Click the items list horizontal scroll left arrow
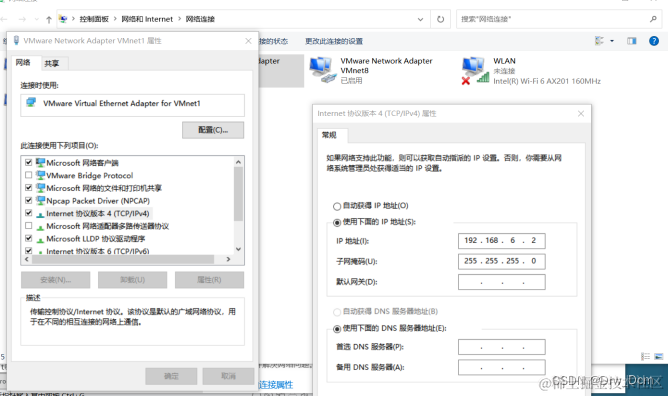This screenshot has height=396, width=669. point(27,259)
